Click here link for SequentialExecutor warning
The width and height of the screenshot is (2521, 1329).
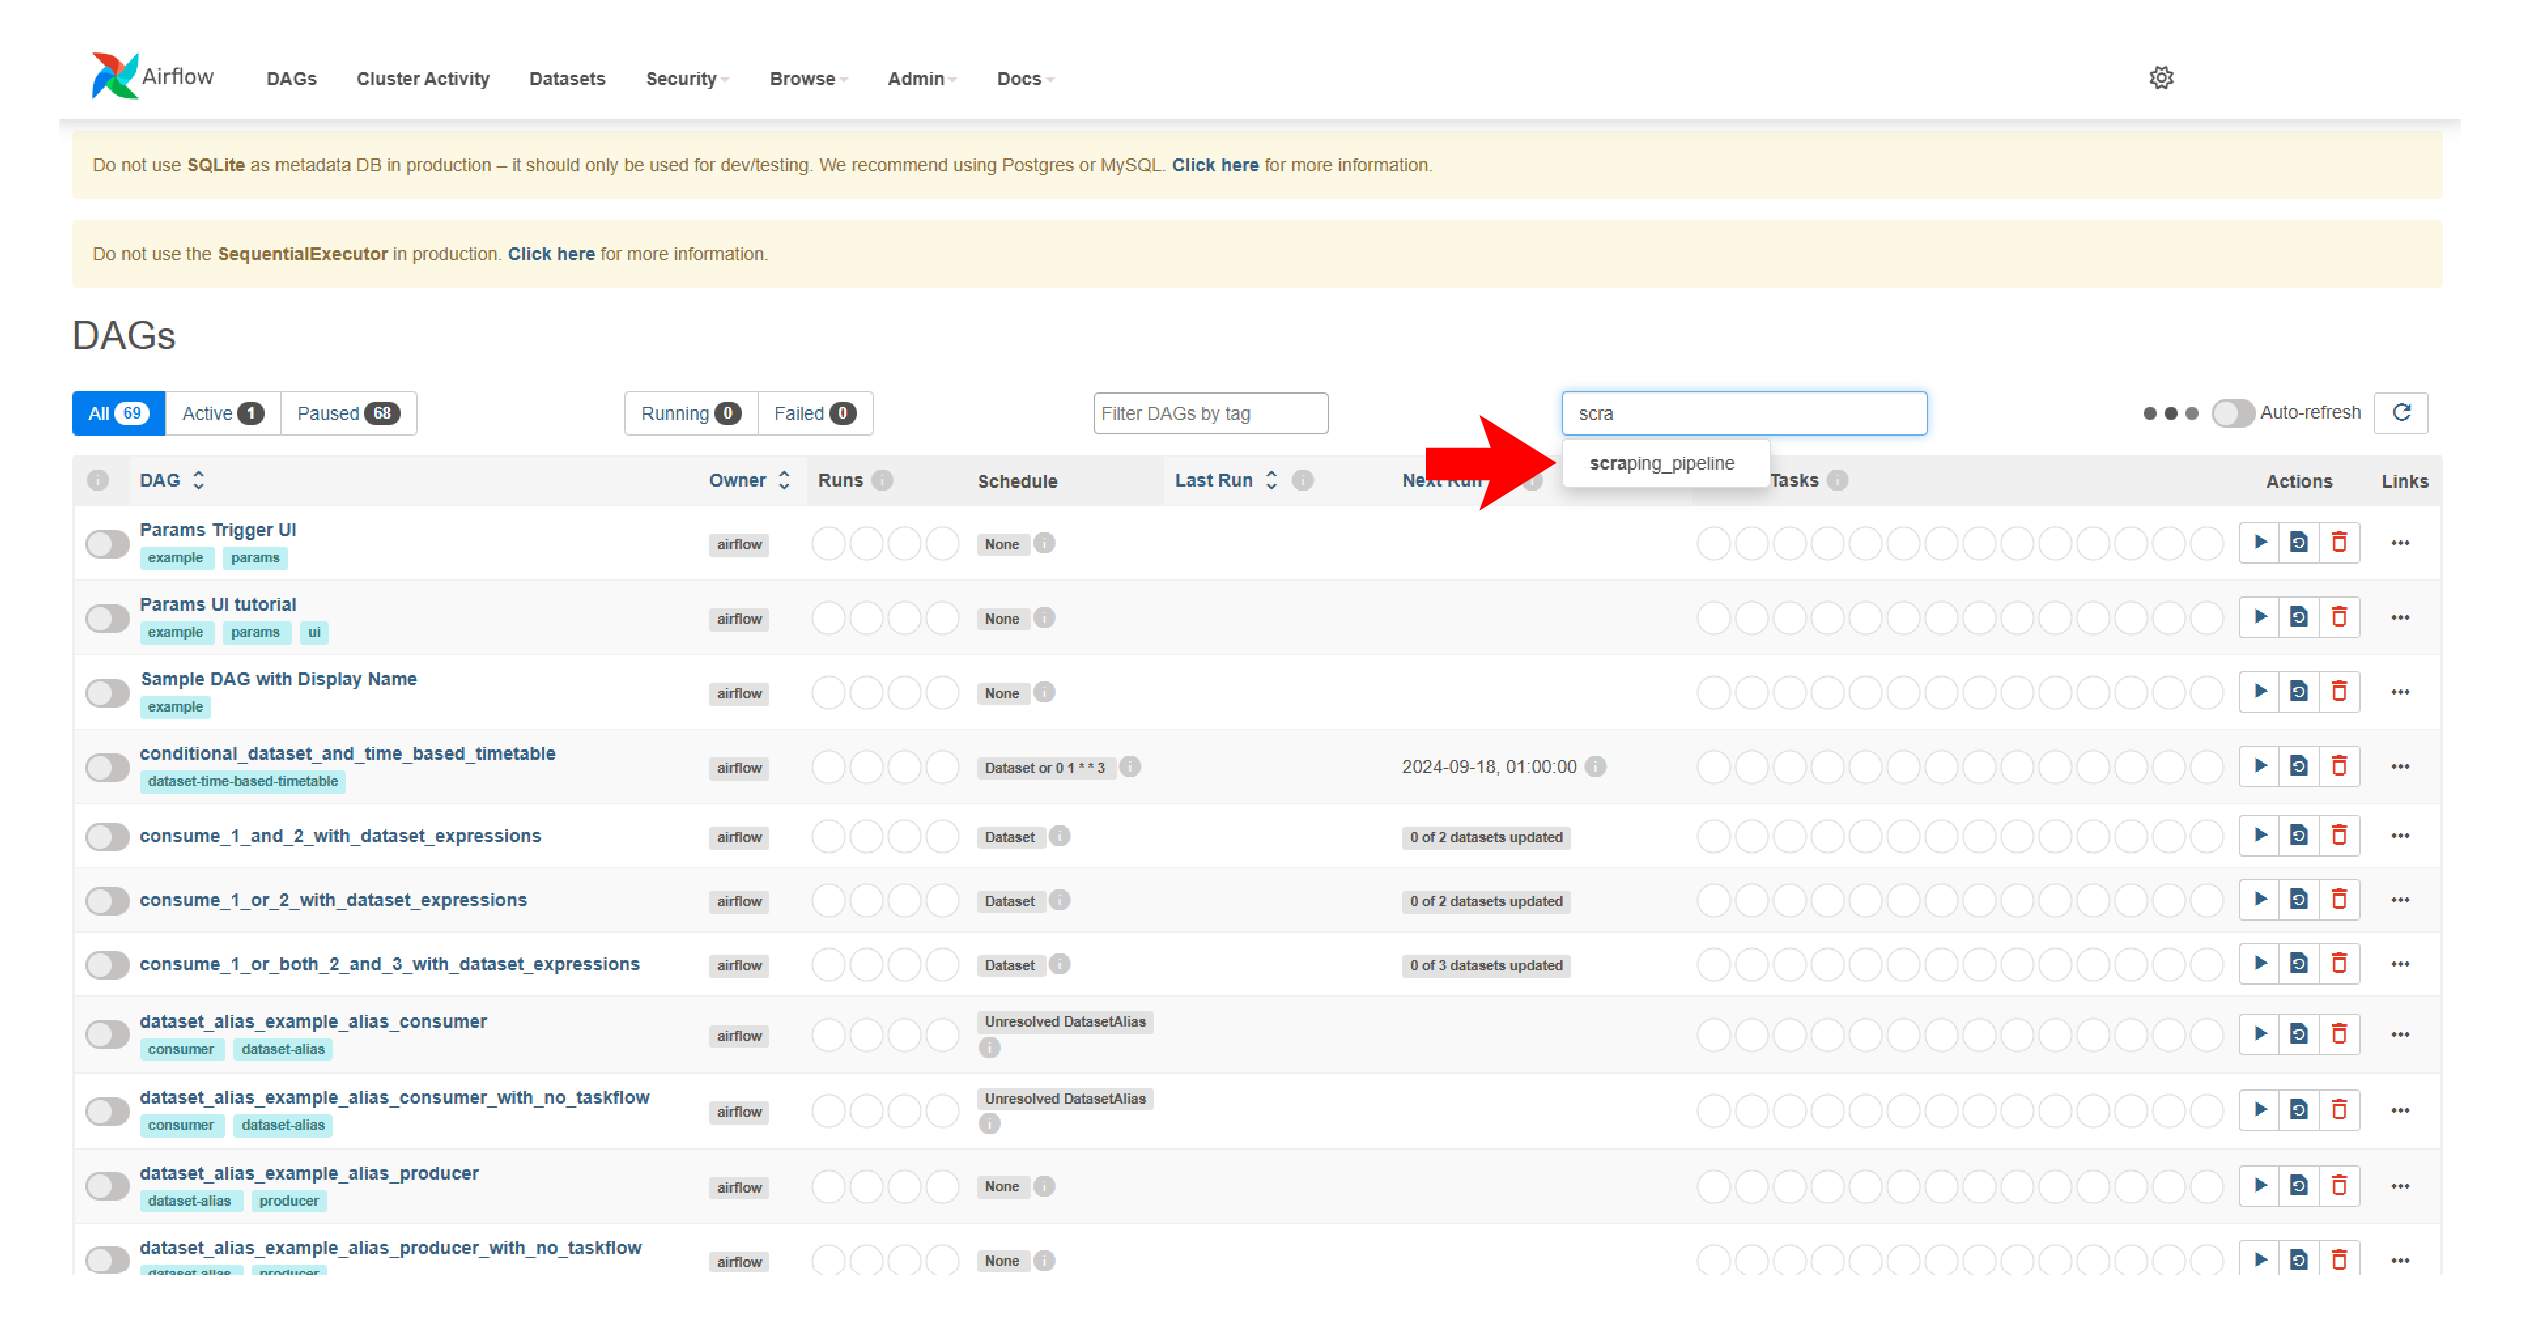coord(550,252)
